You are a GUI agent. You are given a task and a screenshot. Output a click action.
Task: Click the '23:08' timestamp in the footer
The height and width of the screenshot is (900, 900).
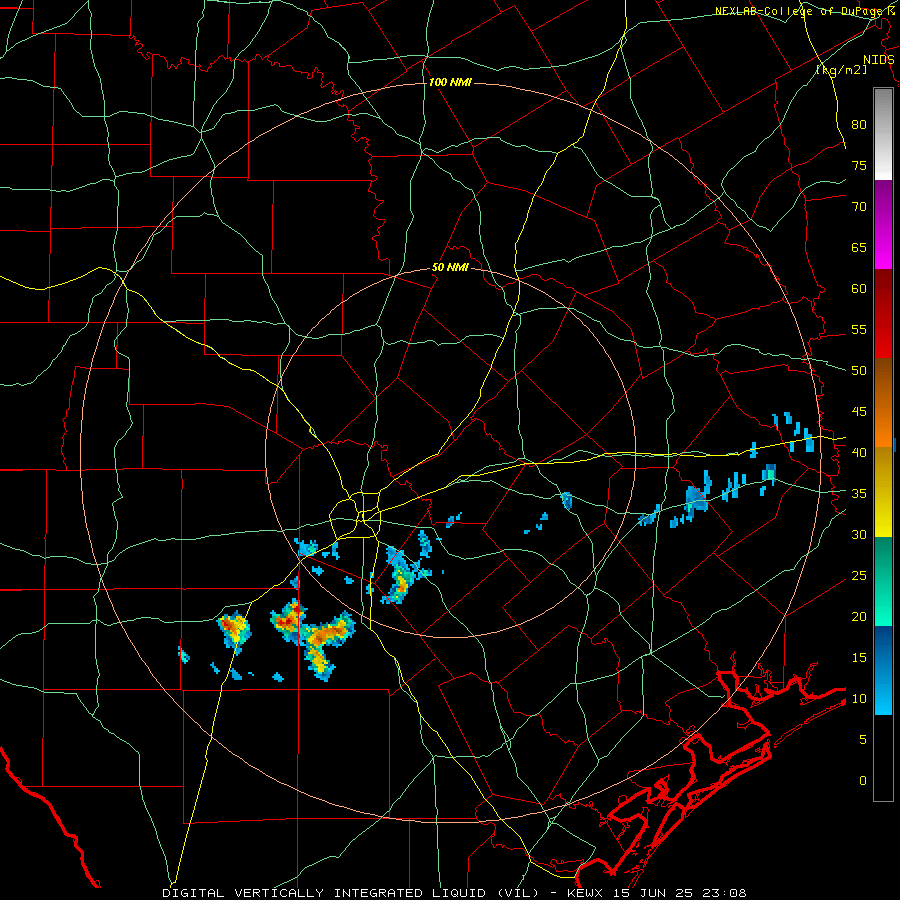[726, 893]
